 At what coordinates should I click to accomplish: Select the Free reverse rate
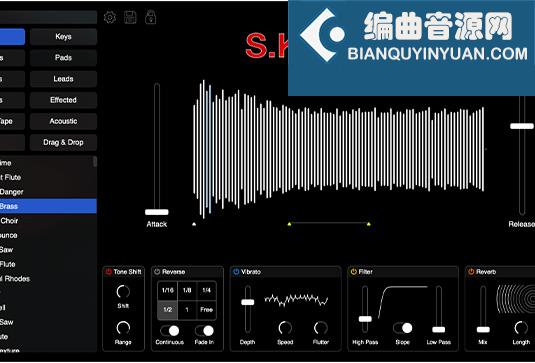click(206, 310)
